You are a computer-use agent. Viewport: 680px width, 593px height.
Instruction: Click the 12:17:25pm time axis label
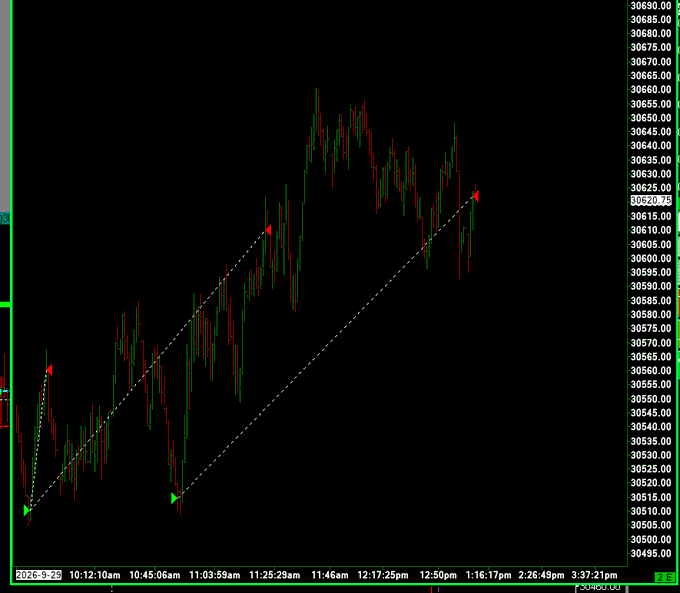pyautogui.click(x=383, y=575)
